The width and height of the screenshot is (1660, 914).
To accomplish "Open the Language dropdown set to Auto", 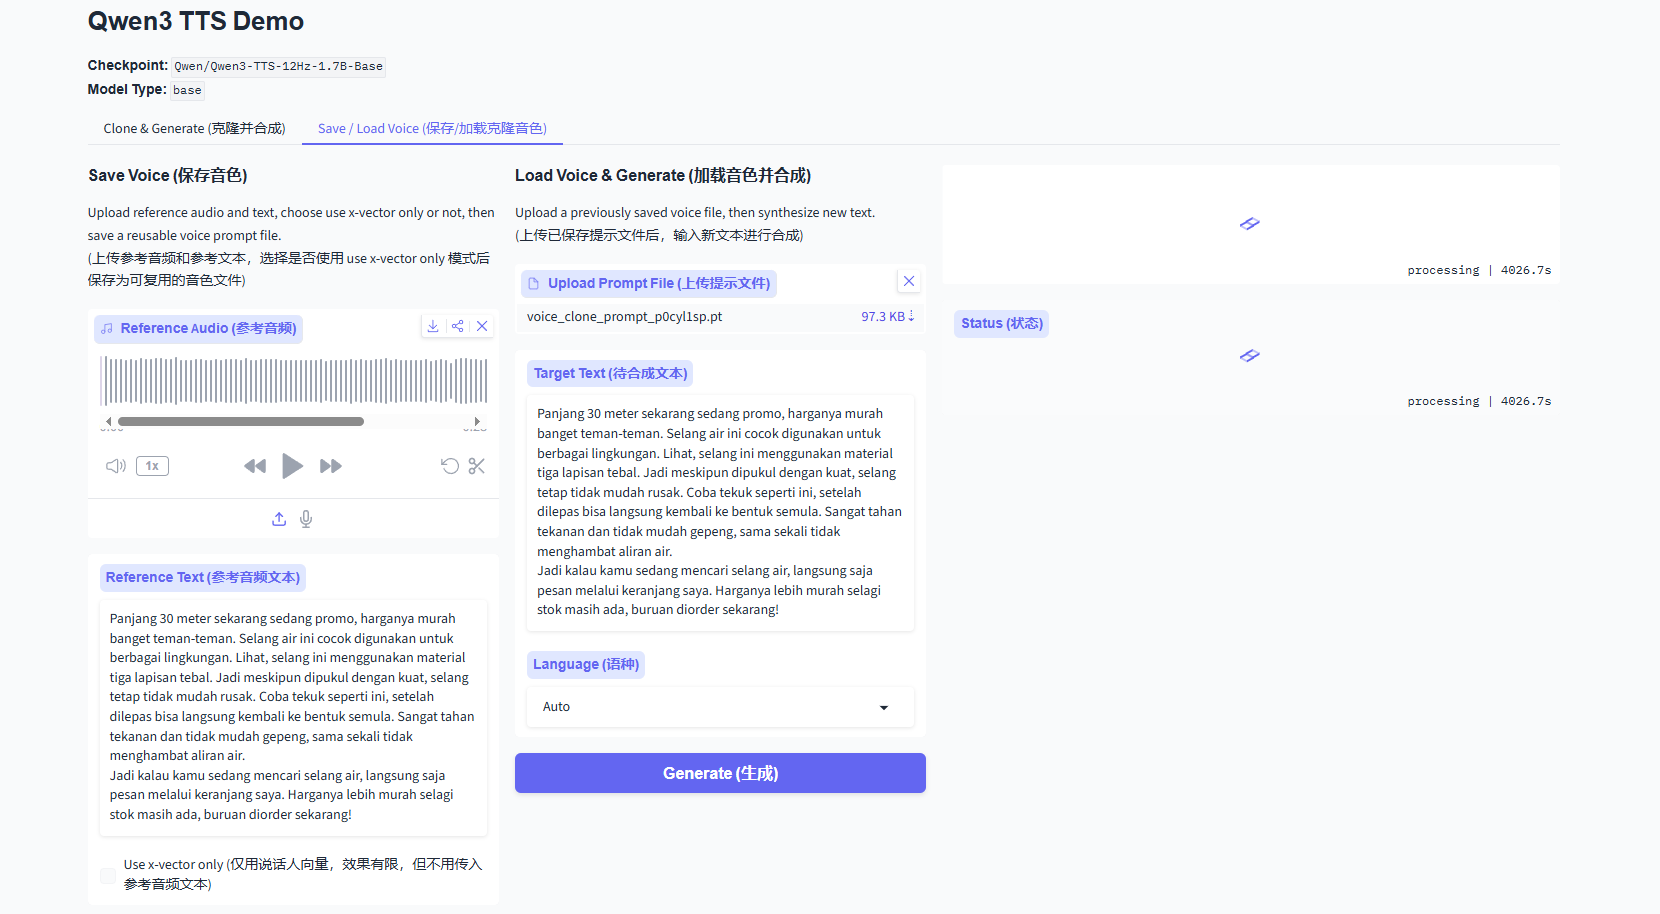I will click(720, 707).
